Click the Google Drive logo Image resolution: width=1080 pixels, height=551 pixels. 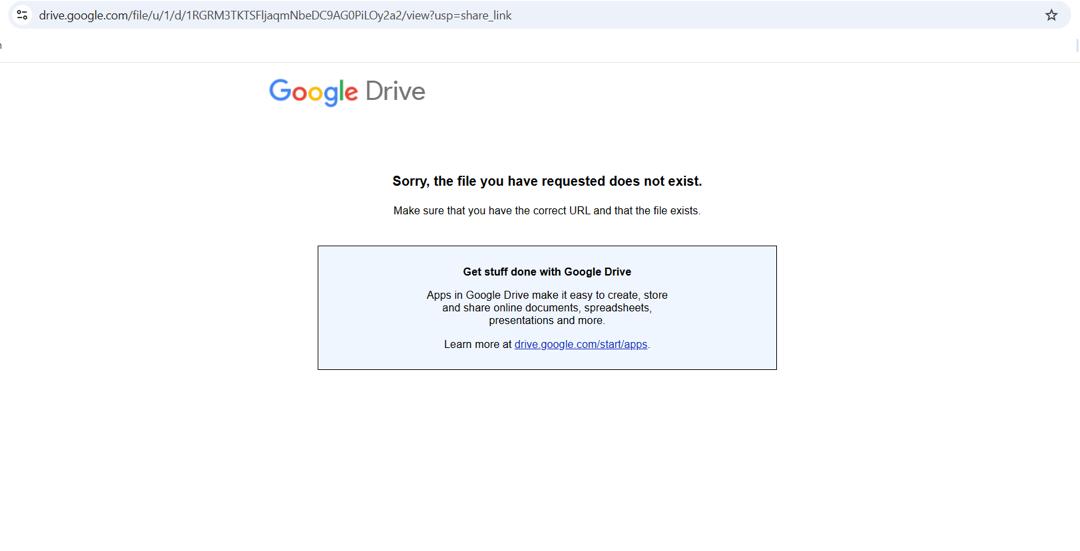tap(347, 92)
